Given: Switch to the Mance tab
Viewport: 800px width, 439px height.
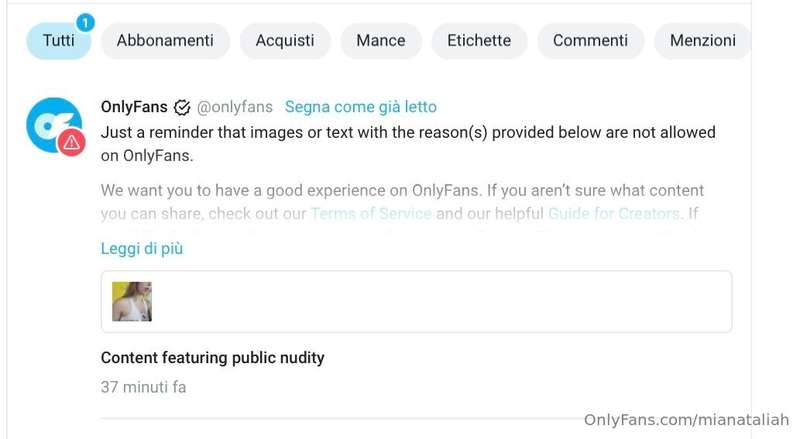Looking at the screenshot, I should (x=381, y=41).
